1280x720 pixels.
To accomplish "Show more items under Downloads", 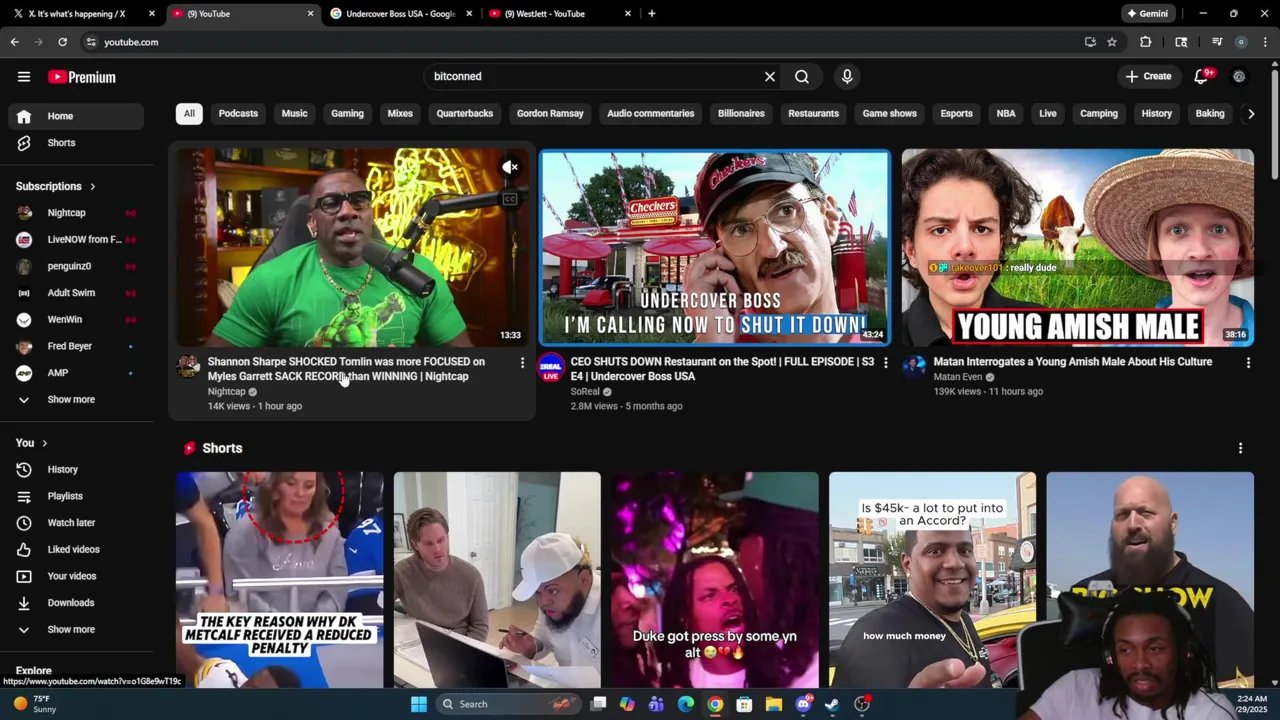I will coord(72,629).
